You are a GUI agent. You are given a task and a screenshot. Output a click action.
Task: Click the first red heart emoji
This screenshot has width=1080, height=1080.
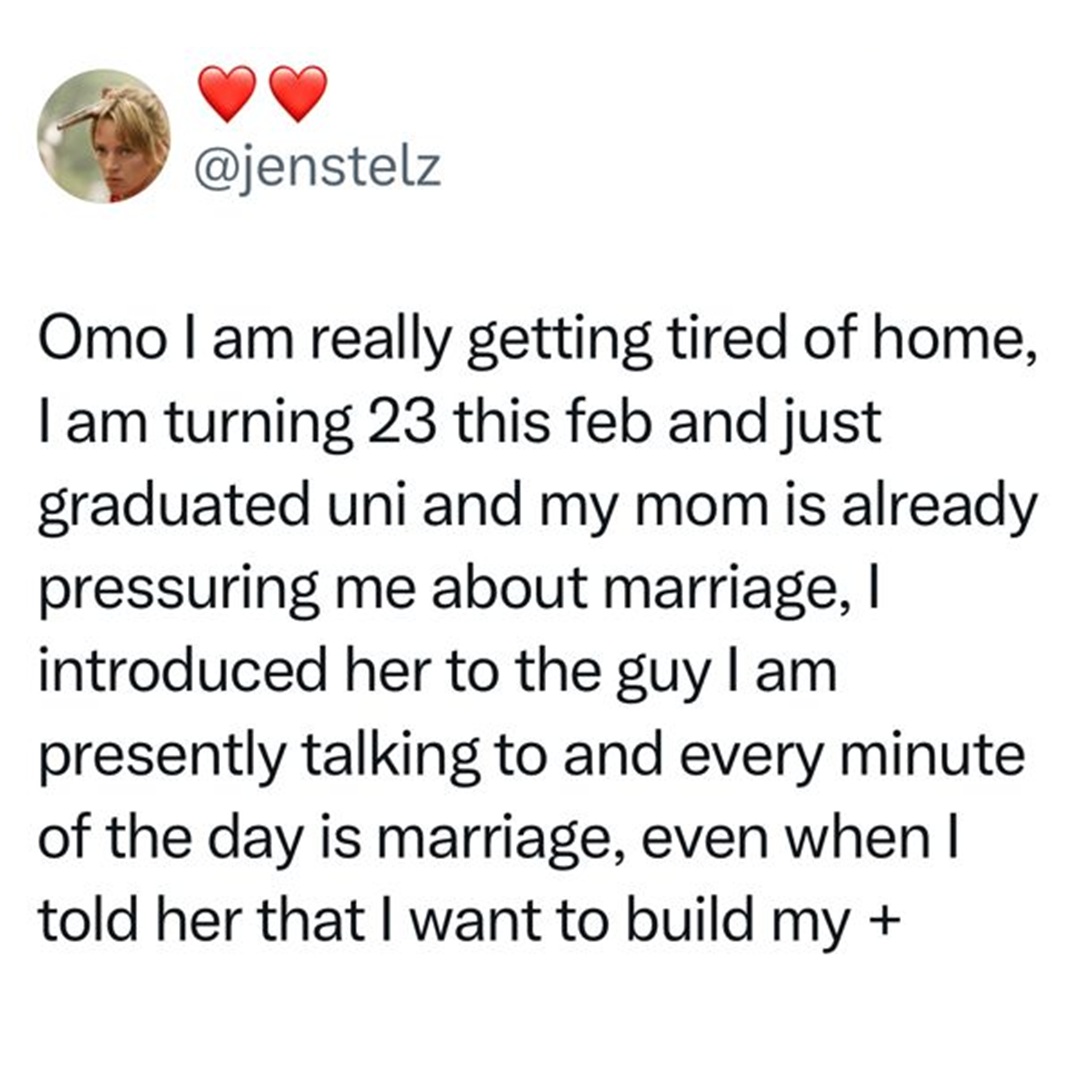(227, 94)
